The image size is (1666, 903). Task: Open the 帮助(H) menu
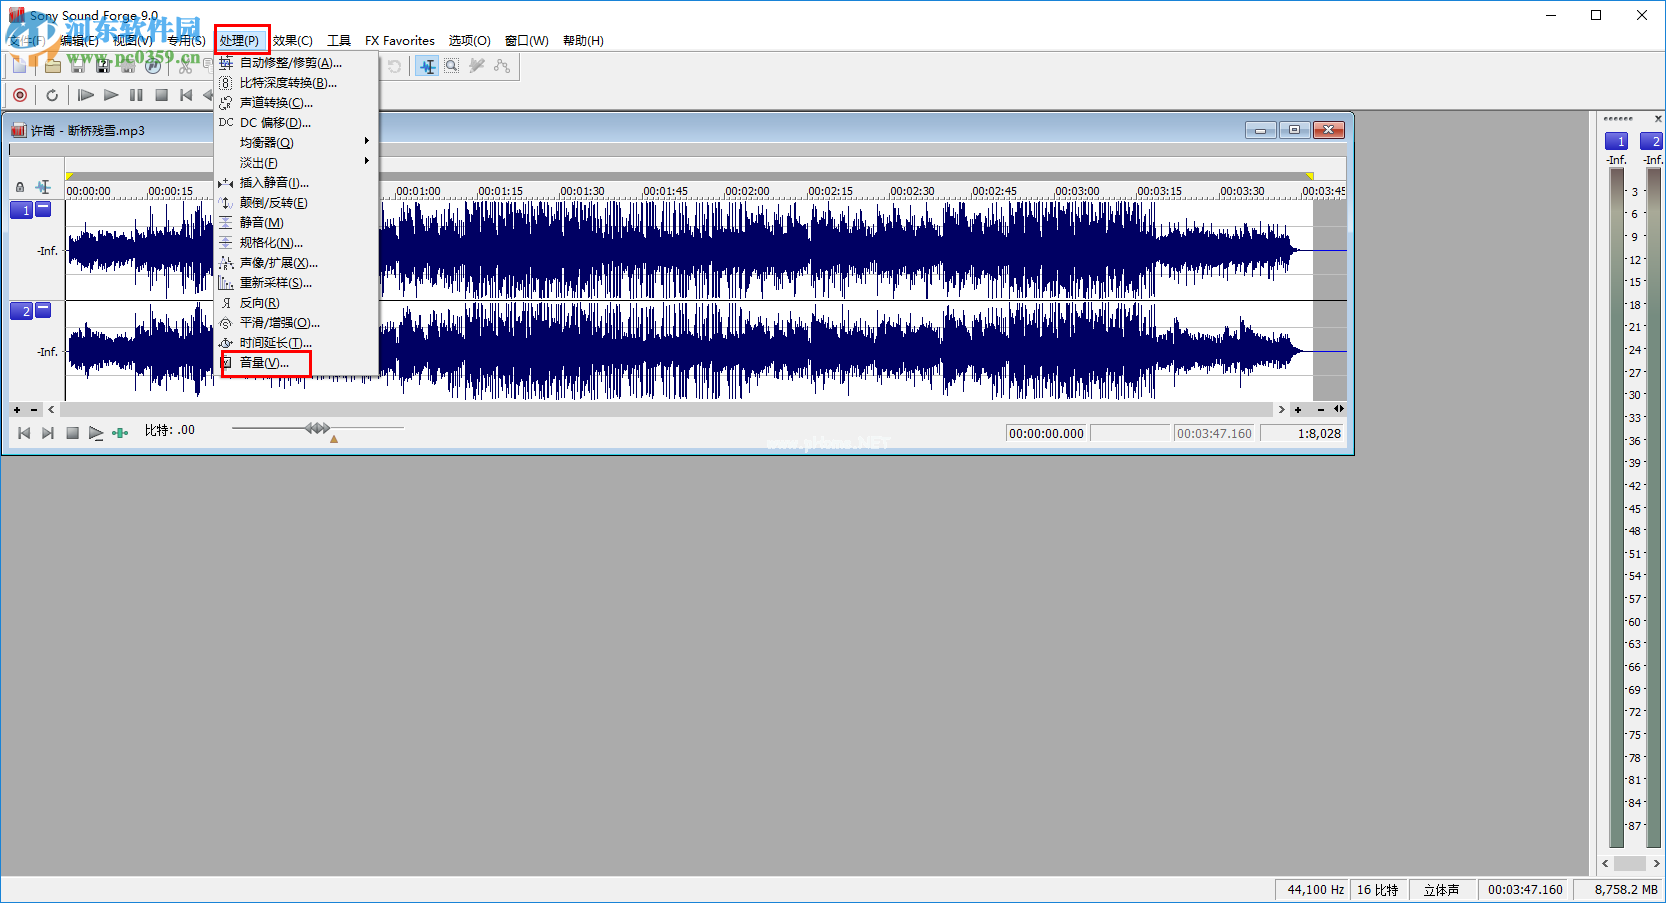(583, 41)
